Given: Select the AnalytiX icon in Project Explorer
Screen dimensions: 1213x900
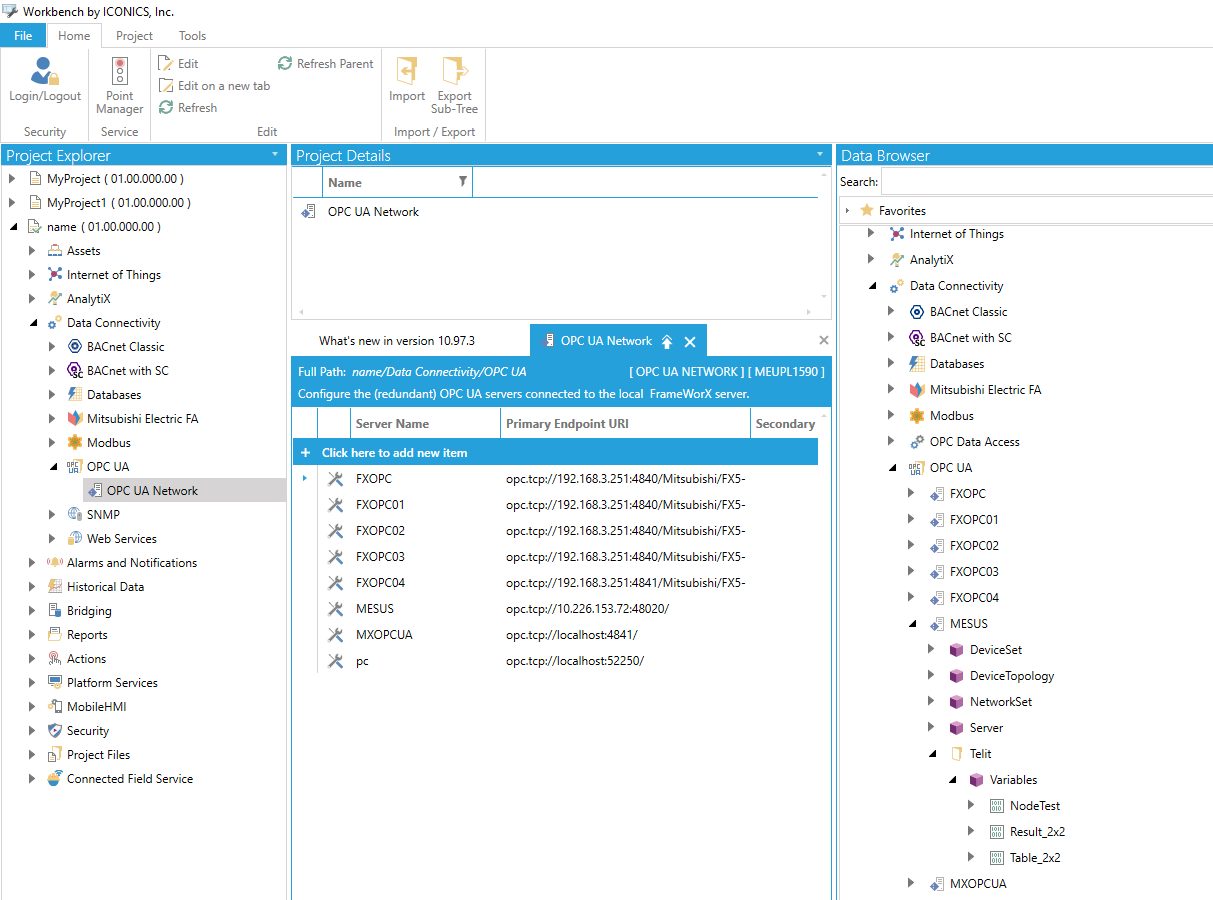Looking at the screenshot, I should click(x=55, y=299).
